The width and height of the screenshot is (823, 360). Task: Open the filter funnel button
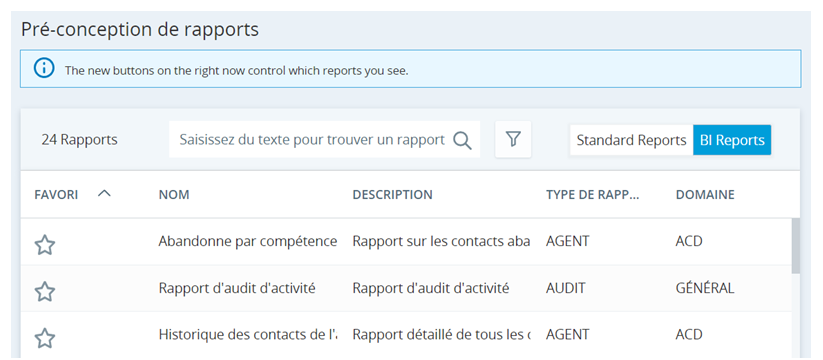(x=513, y=139)
